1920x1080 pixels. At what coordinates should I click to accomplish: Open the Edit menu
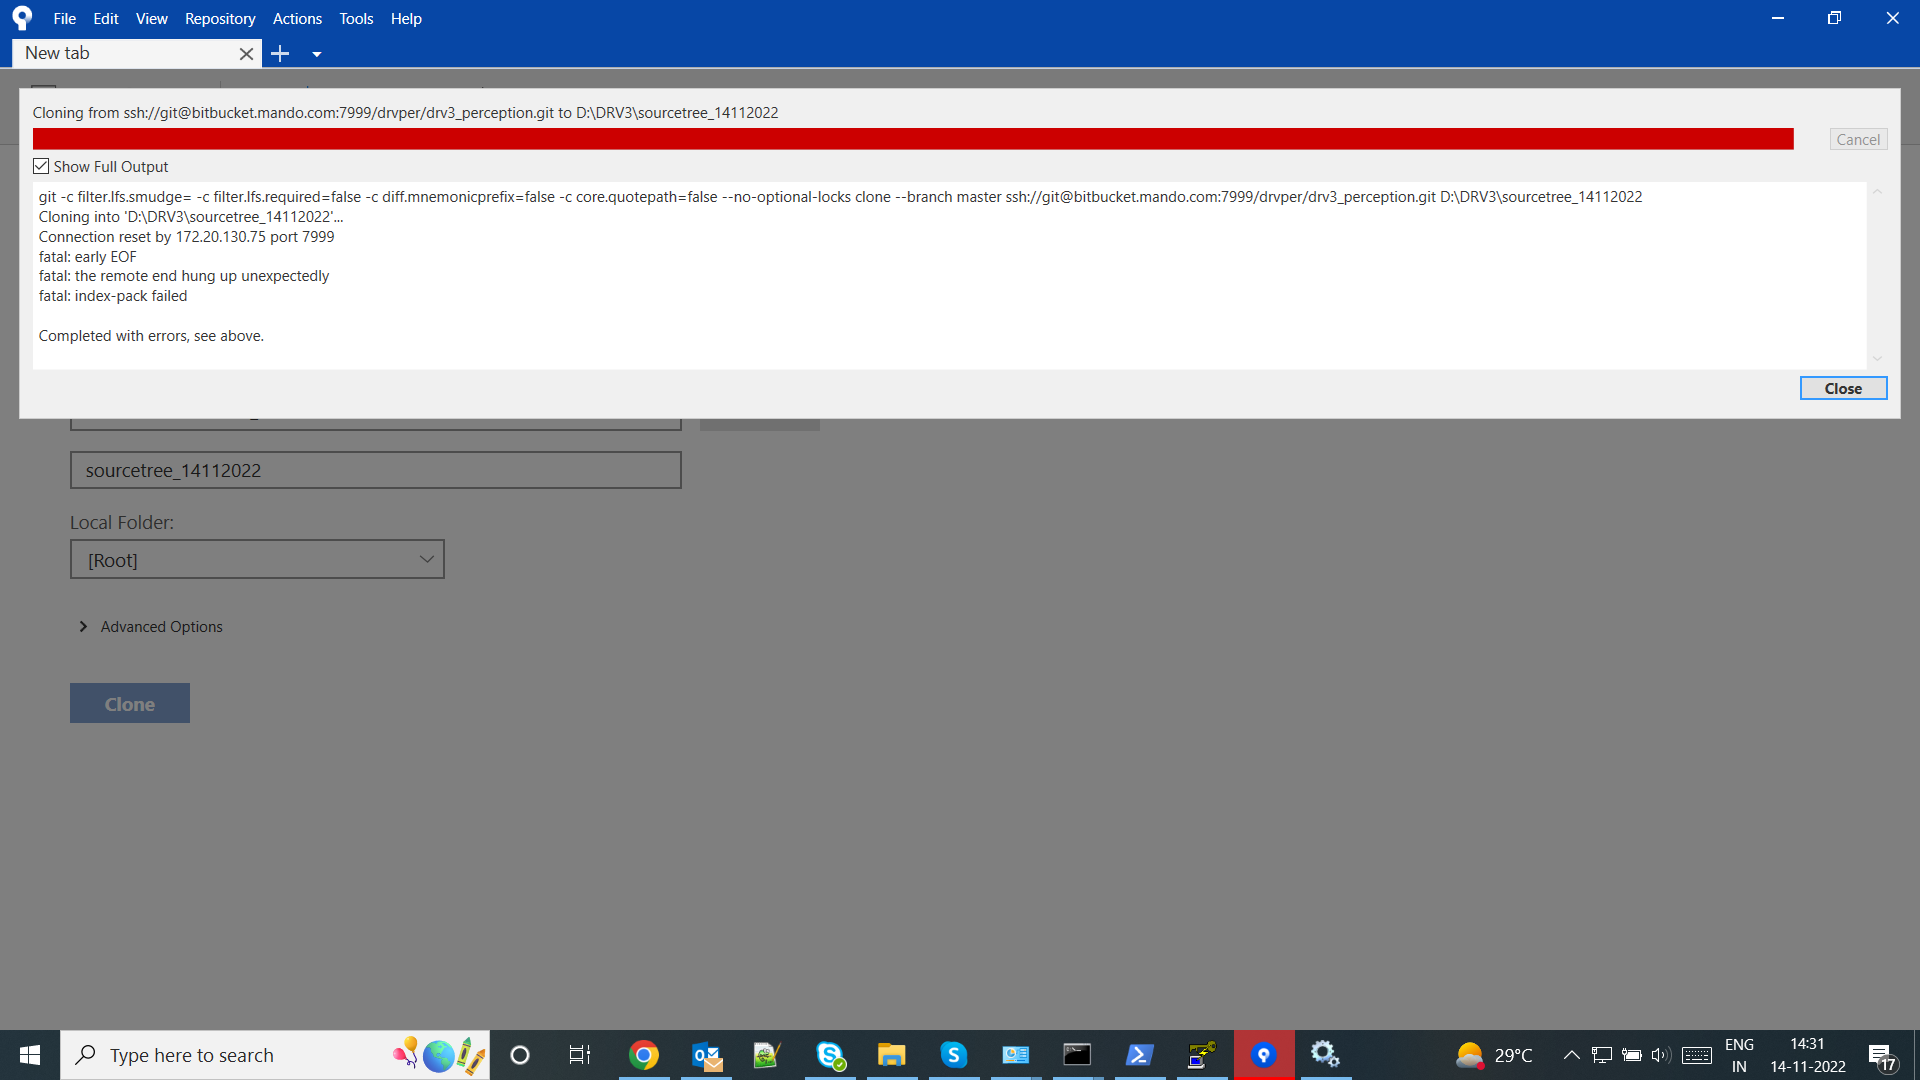[x=106, y=18]
